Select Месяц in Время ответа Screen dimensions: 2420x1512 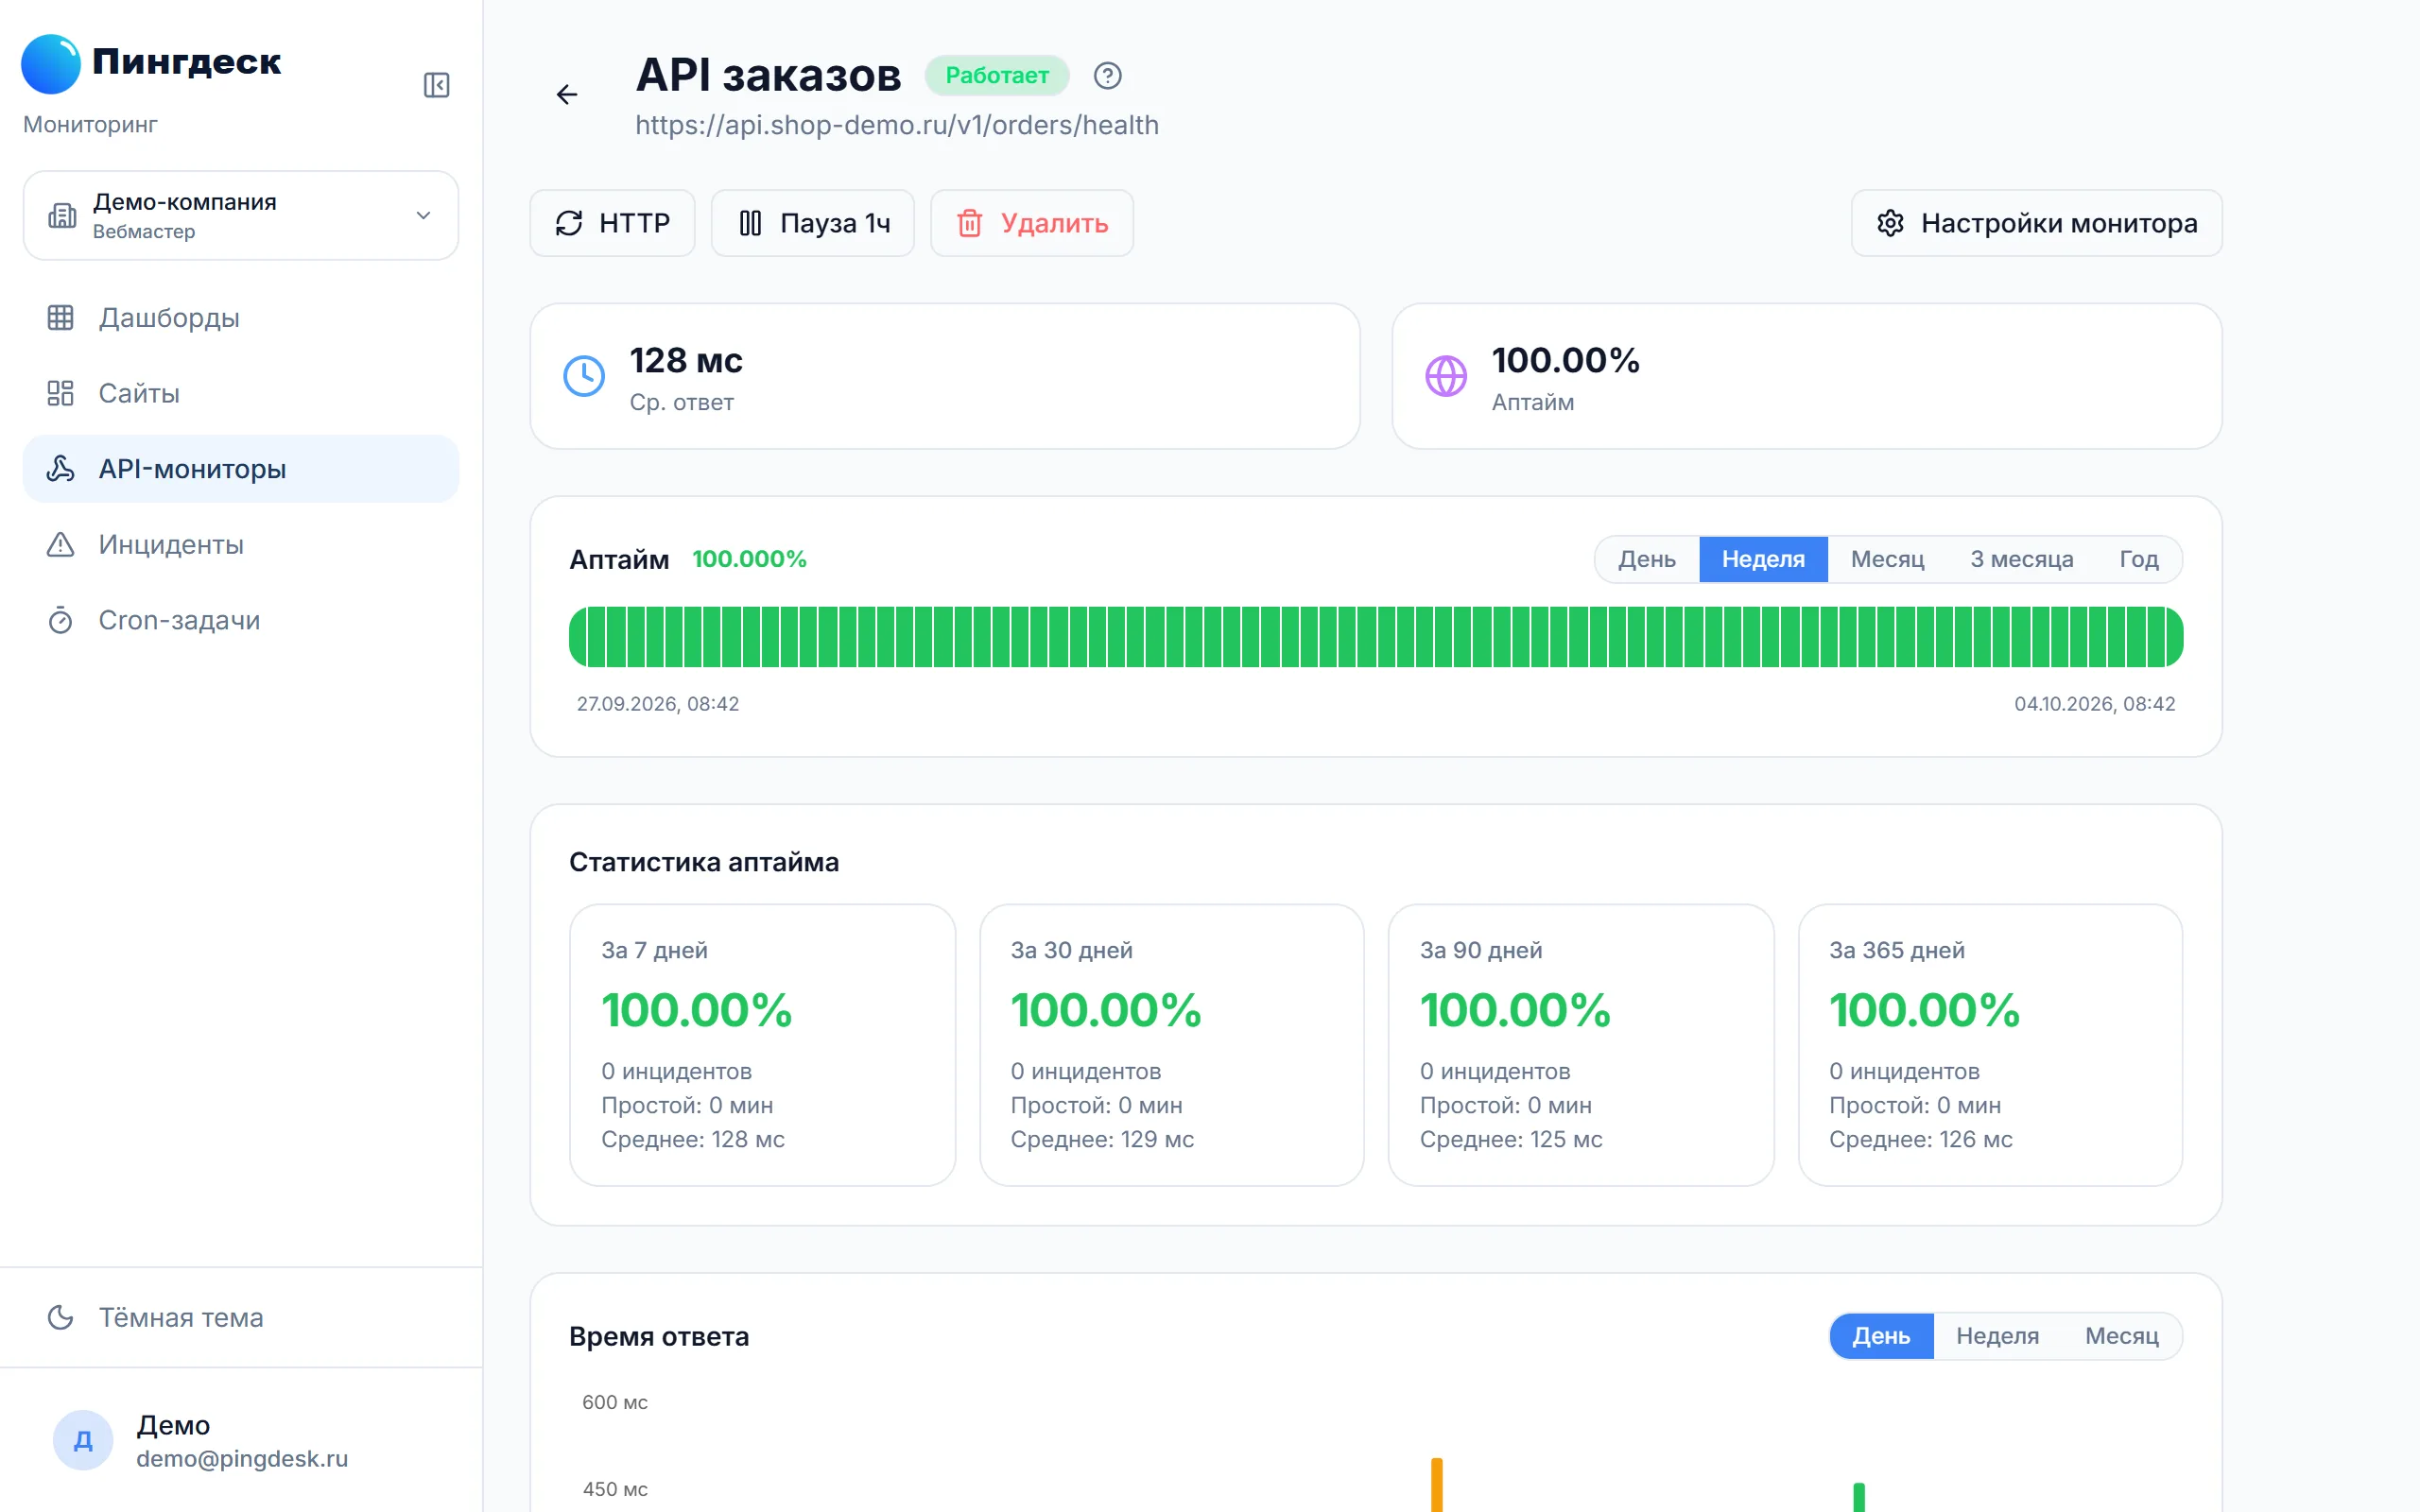[x=2121, y=1336]
